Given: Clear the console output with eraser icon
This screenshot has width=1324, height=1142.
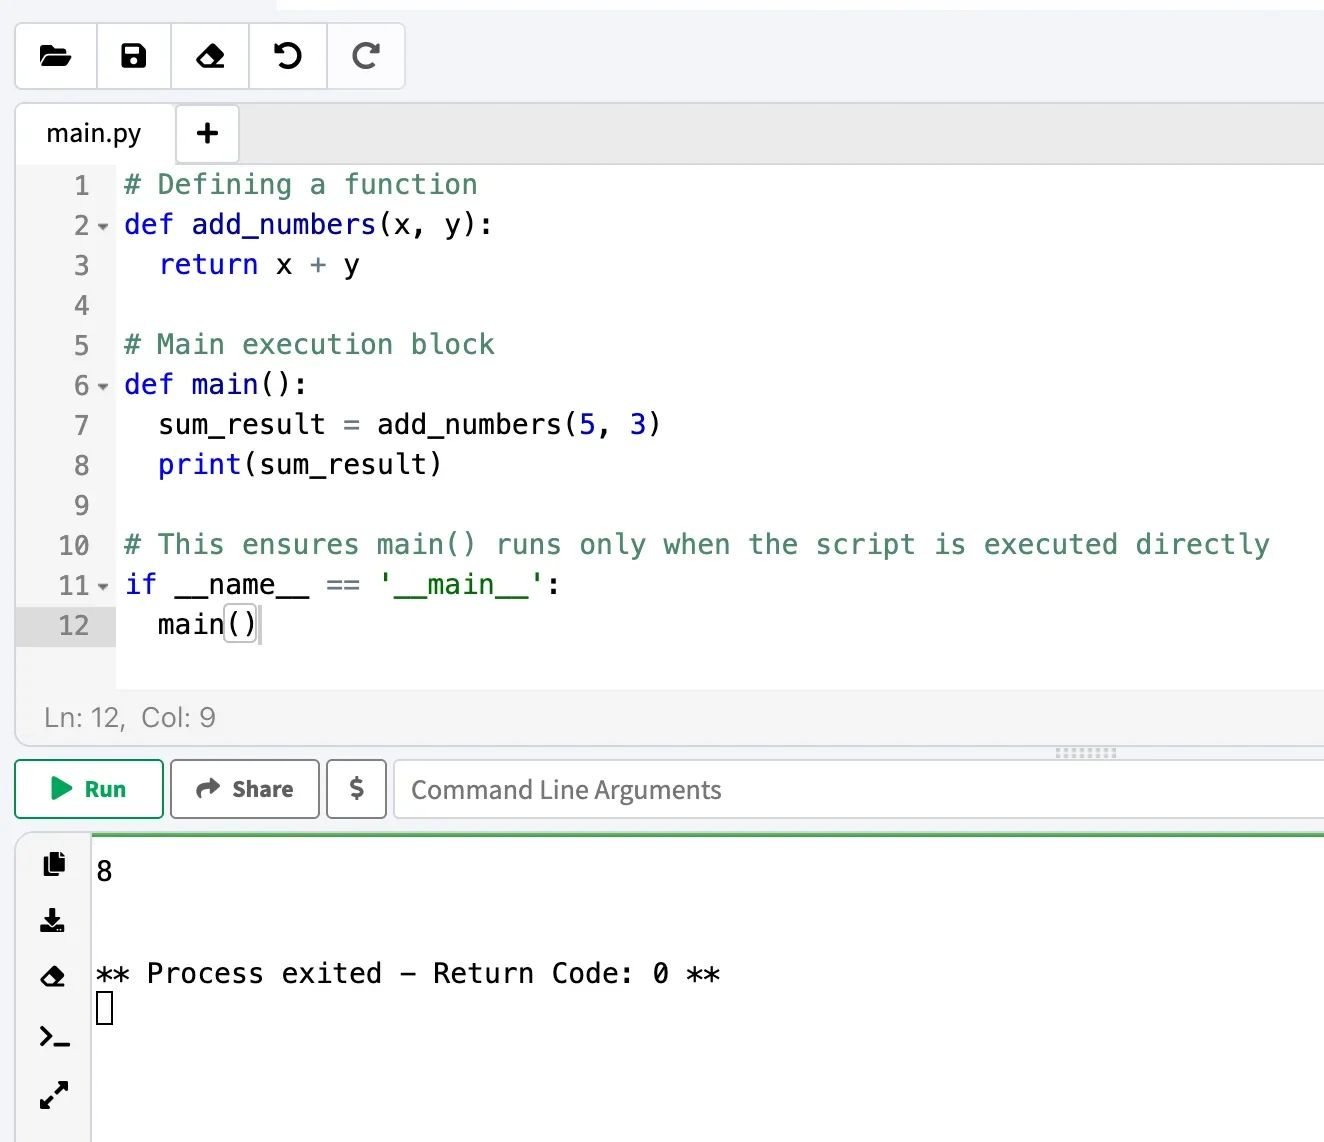Looking at the screenshot, I should pos(53,977).
